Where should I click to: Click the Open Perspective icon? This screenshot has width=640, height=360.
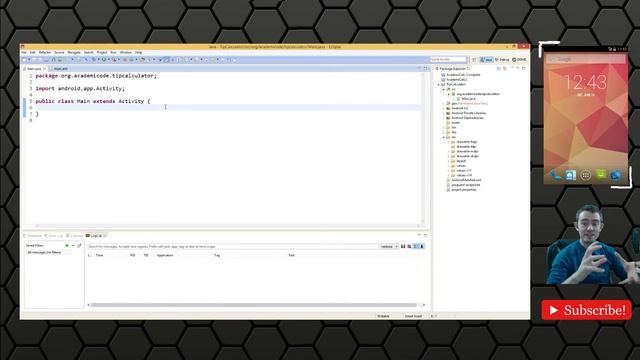click(474, 60)
